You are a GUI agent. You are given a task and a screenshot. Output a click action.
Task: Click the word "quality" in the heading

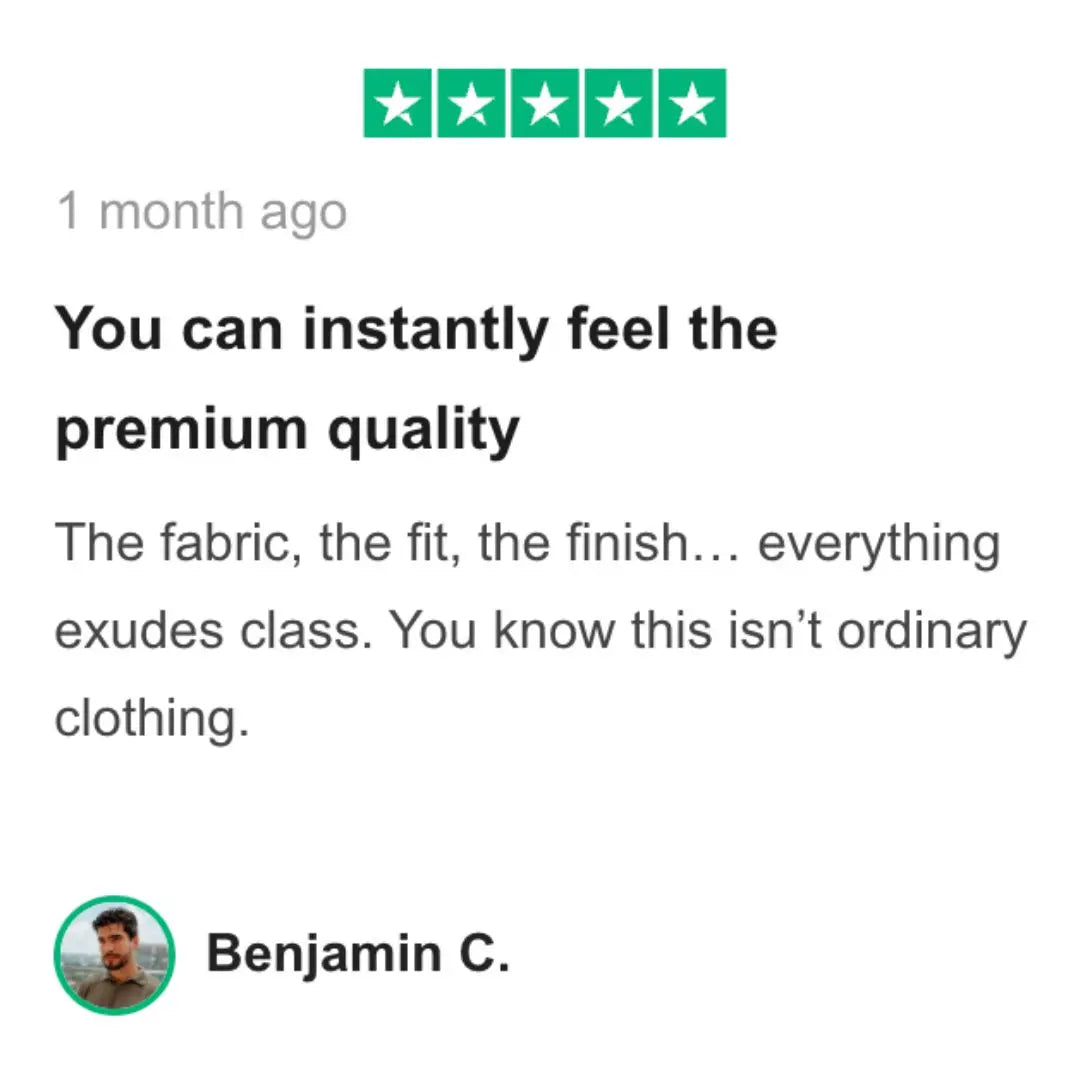tap(424, 431)
